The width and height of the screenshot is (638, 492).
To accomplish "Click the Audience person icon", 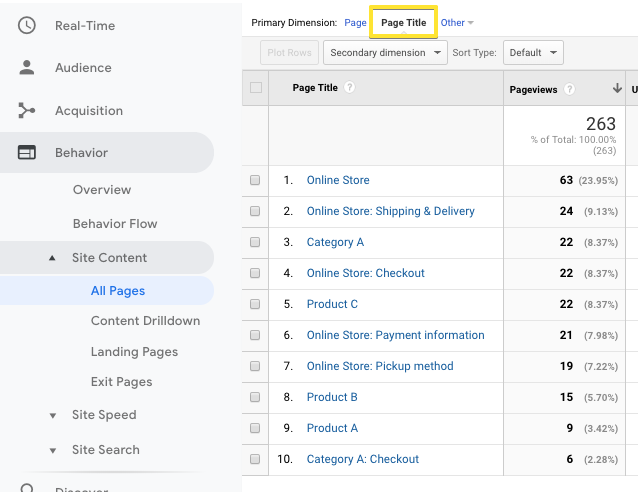I will pos(27,68).
